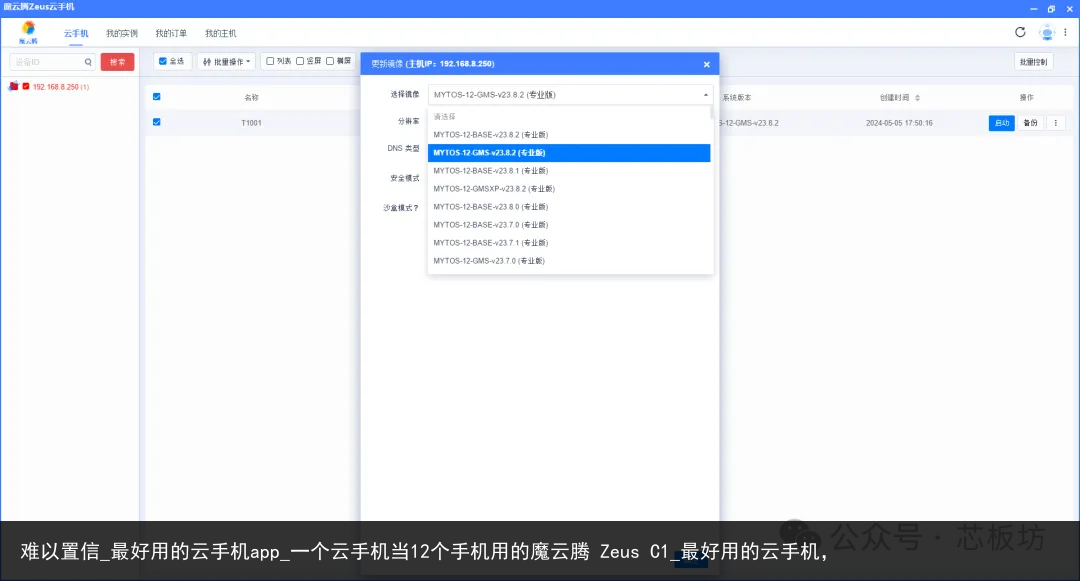The height and width of the screenshot is (581, 1080).
Task: Open the three-dot menu beside the avatar
Action: point(1066,32)
